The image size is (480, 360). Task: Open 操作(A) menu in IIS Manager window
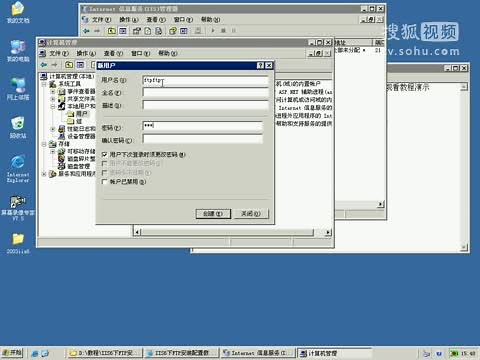[x=129, y=20]
